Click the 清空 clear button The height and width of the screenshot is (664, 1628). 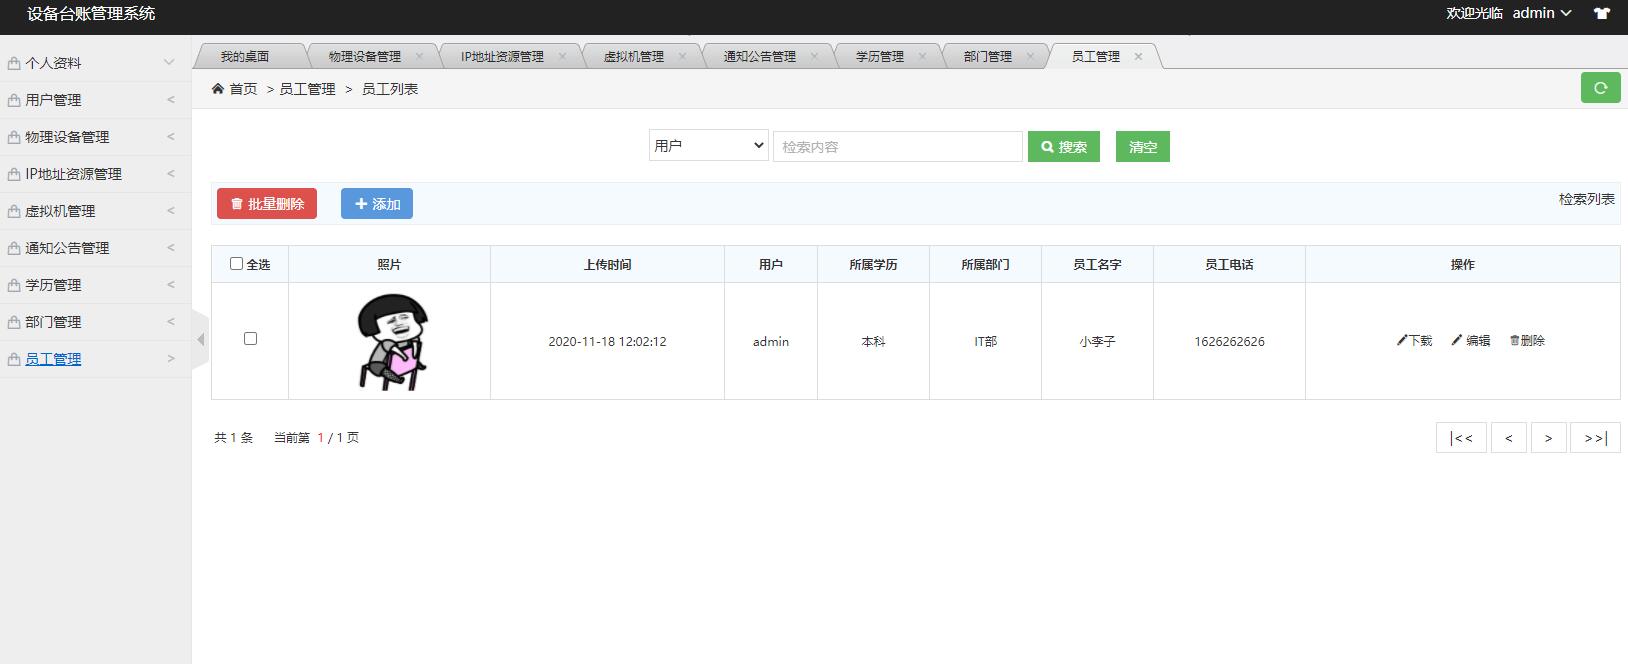pyautogui.click(x=1143, y=146)
